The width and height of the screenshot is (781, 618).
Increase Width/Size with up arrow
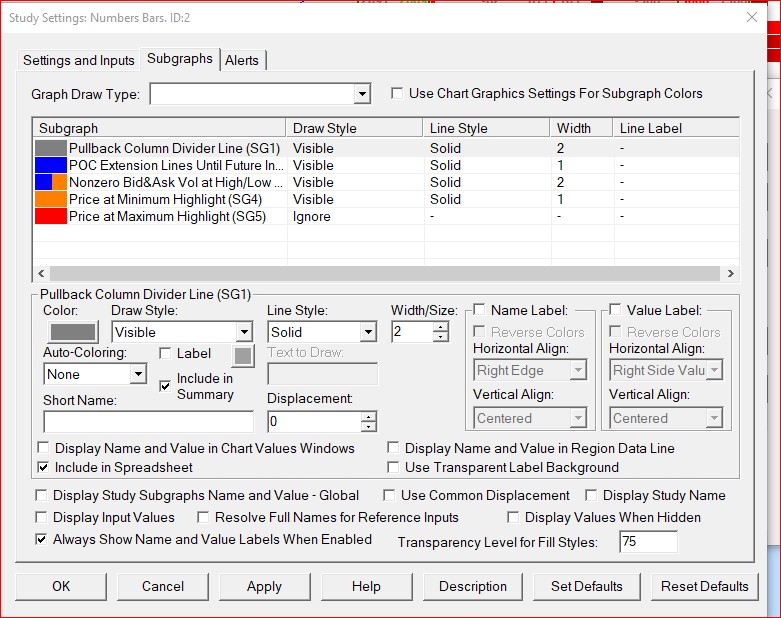441,327
